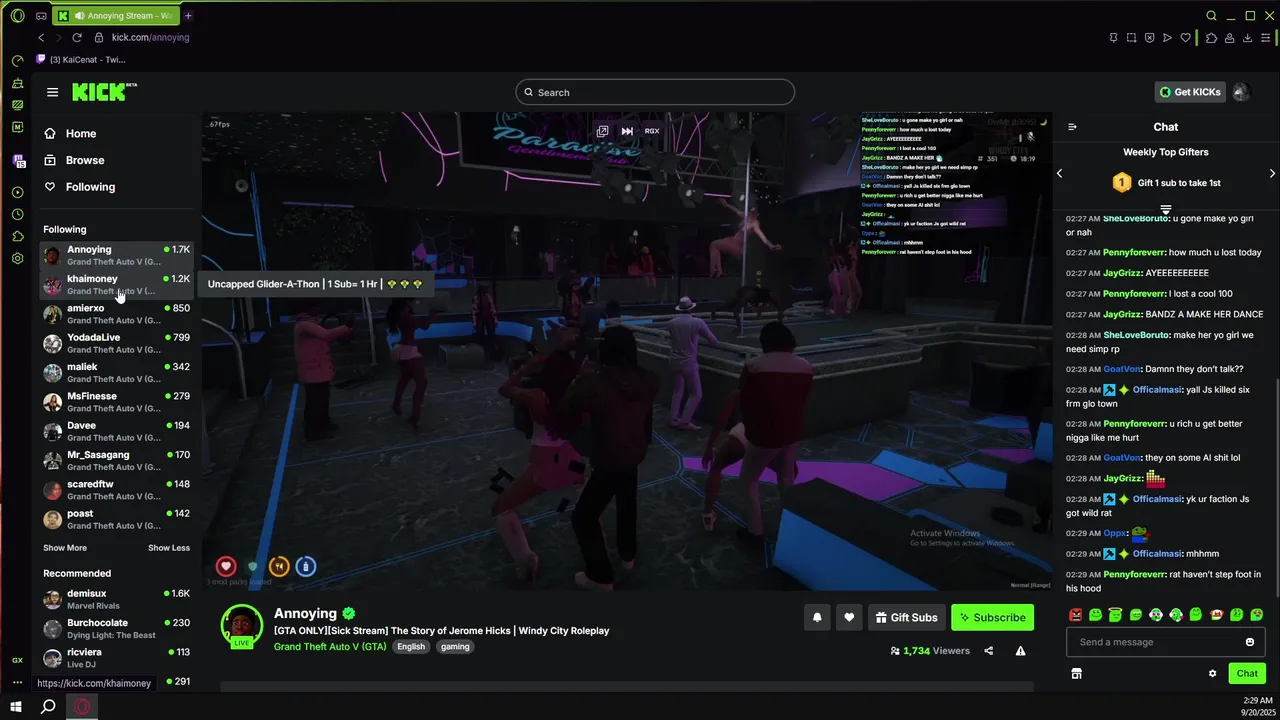Screen dimensions: 1280x720
Task: Collapse the top gifters banner handle
Action: click(x=1166, y=210)
